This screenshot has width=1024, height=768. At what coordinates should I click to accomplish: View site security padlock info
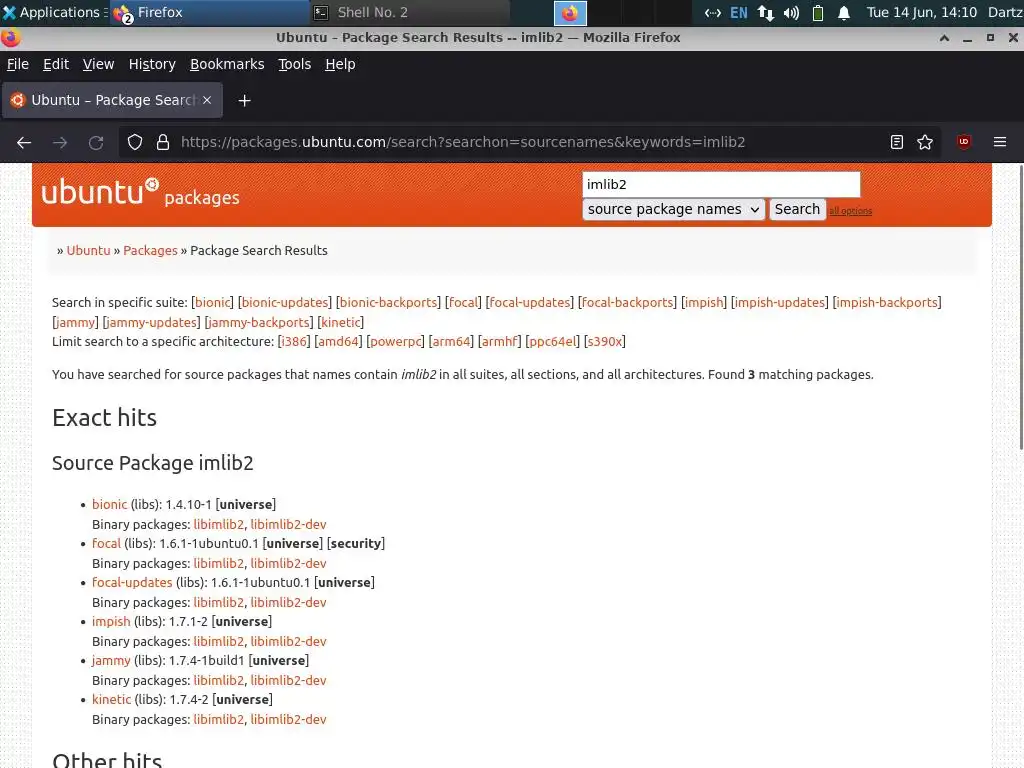point(163,142)
